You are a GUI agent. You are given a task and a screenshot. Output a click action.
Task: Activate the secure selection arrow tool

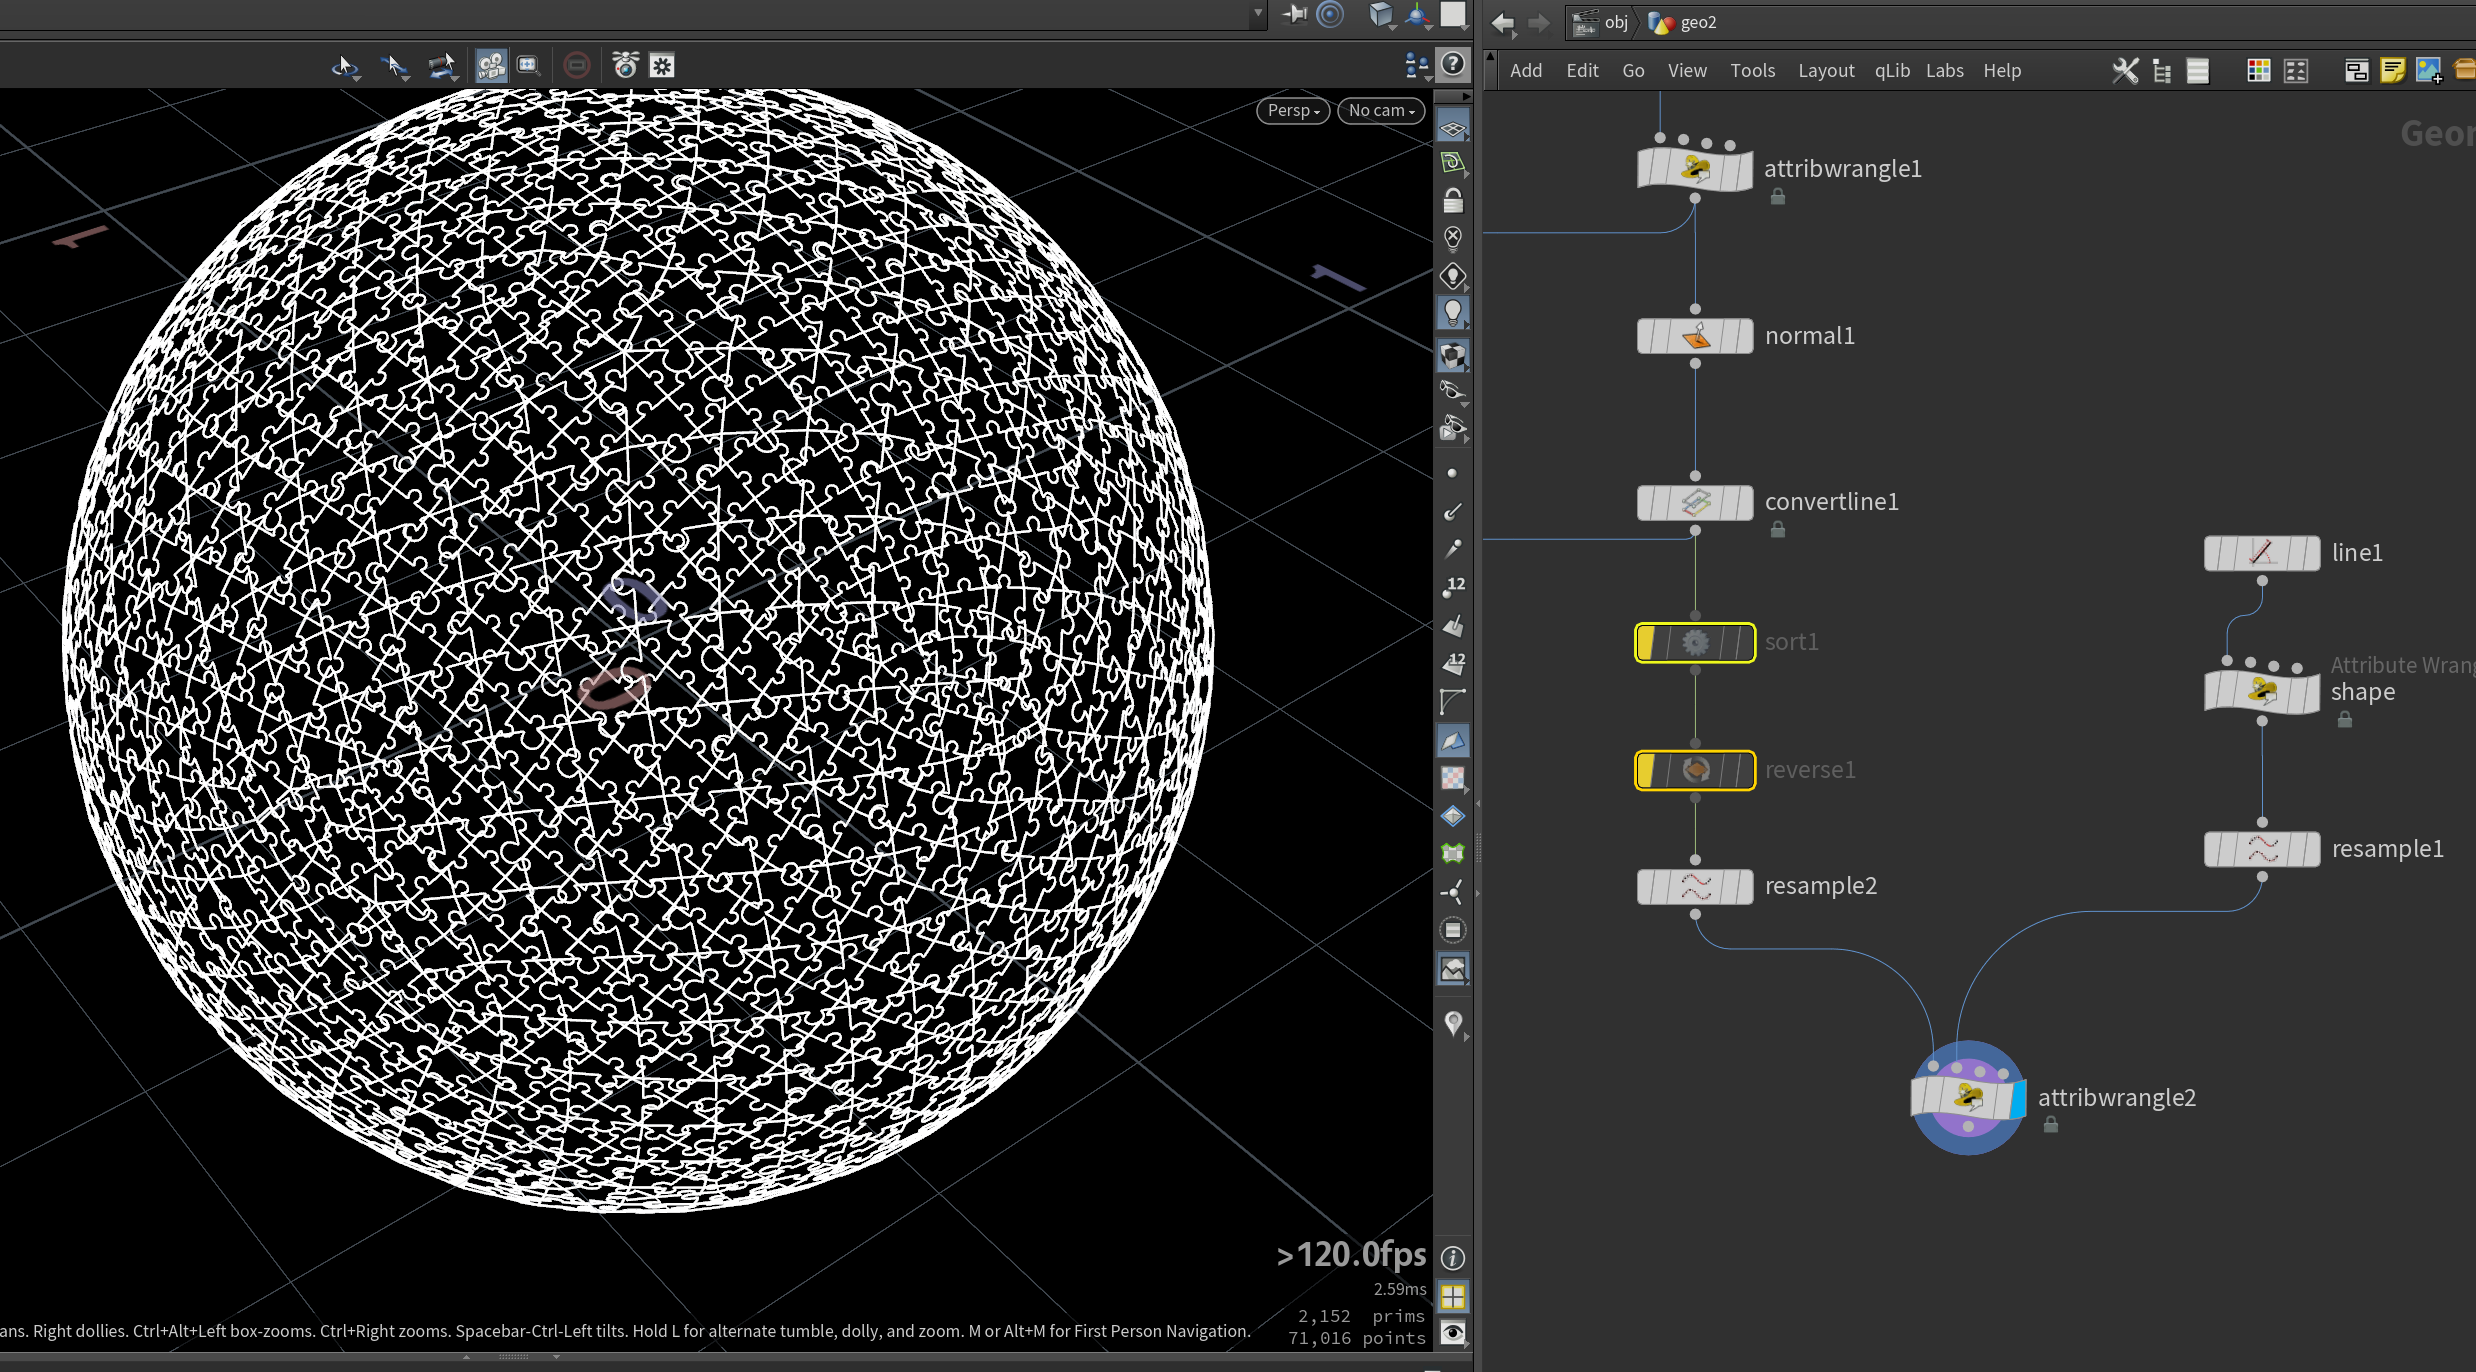click(395, 66)
